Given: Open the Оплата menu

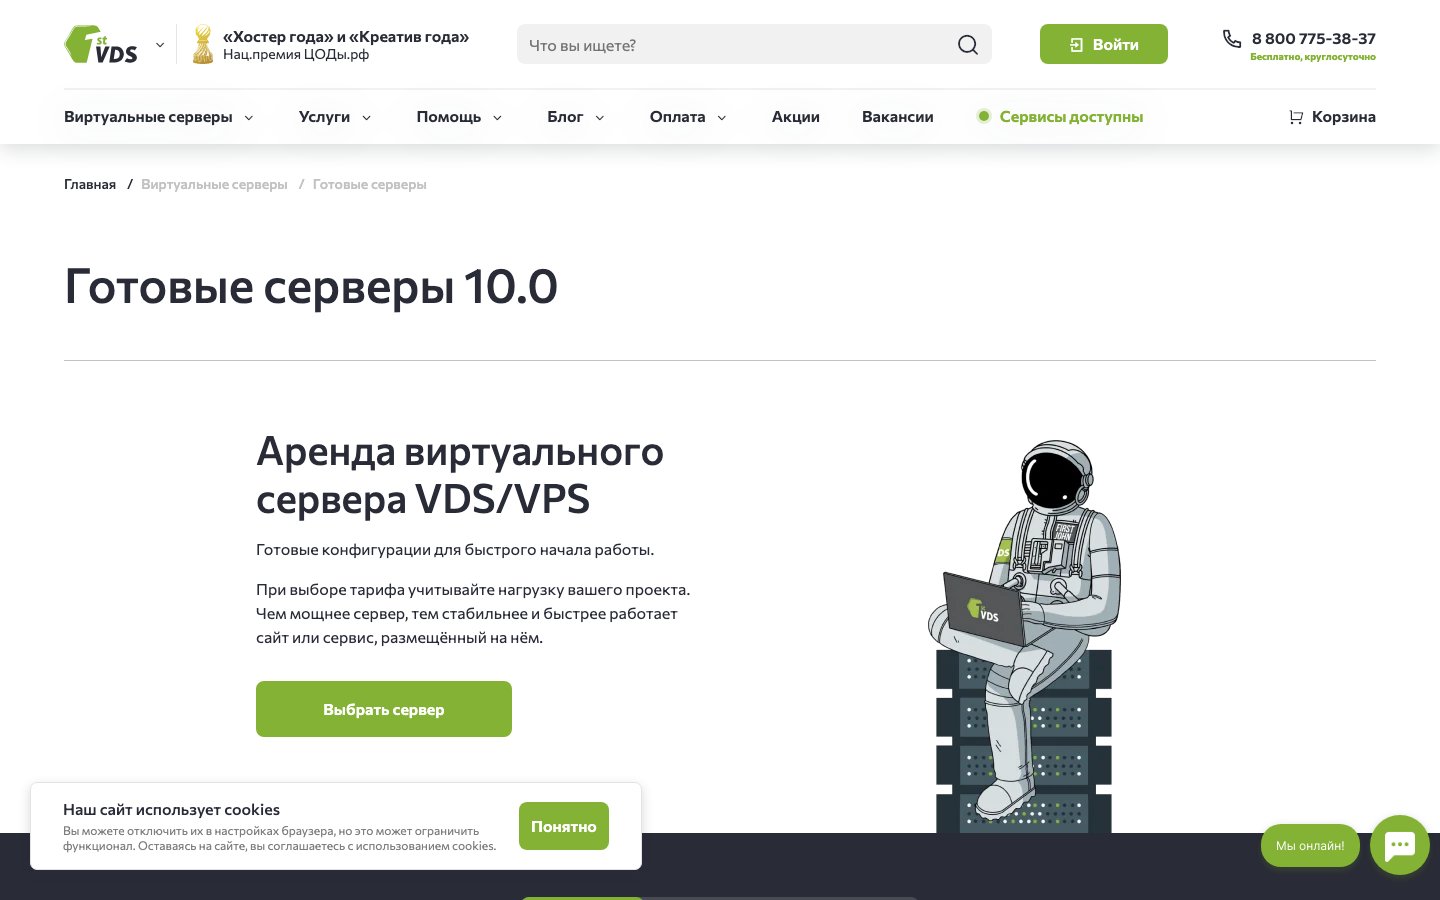Looking at the screenshot, I should pos(678,117).
